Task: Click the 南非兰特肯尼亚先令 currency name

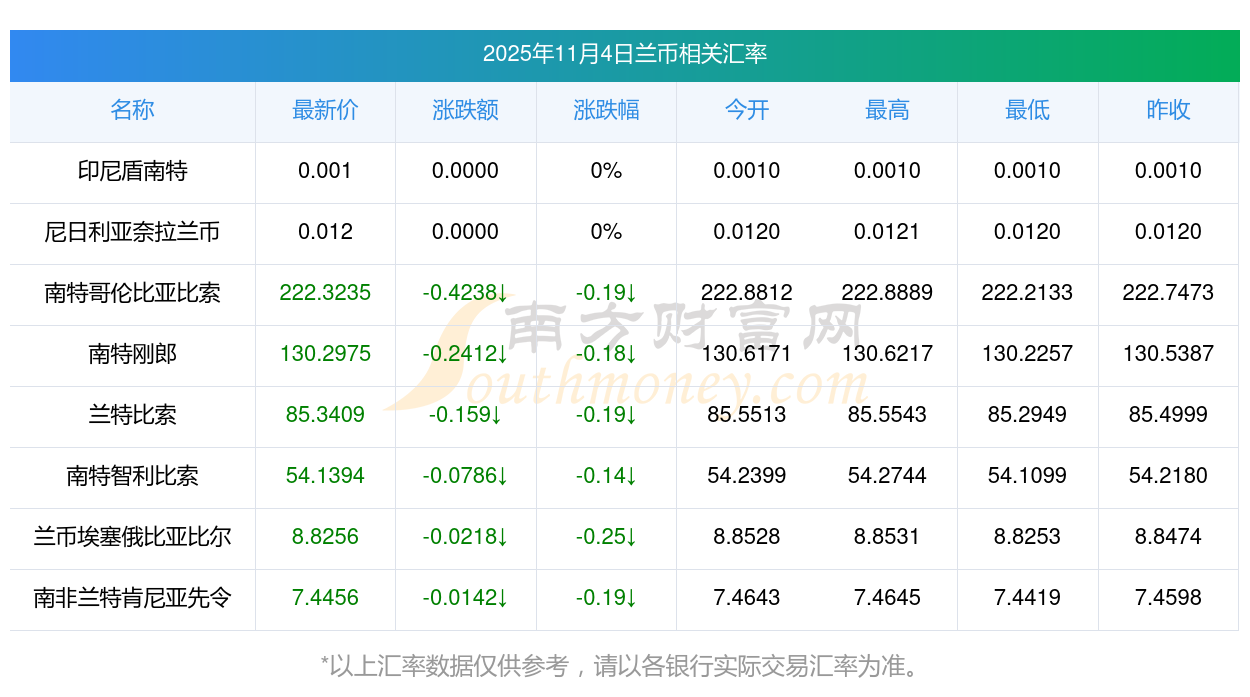Action: coord(132,599)
